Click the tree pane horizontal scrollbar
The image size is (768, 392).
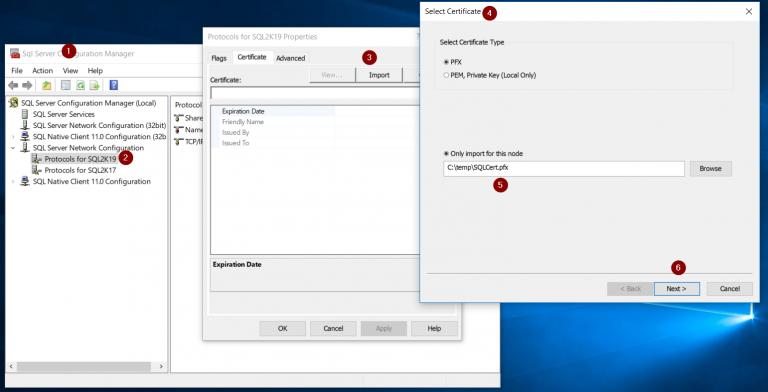[x=86, y=367]
